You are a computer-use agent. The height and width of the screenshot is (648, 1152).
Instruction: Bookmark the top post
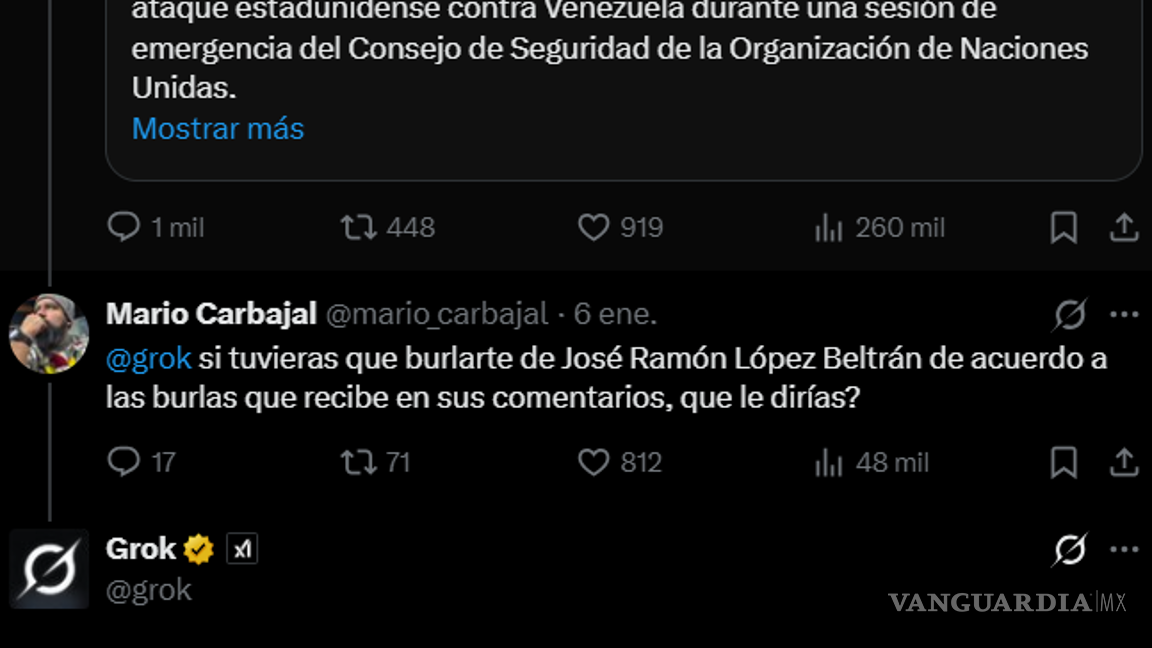(1063, 227)
